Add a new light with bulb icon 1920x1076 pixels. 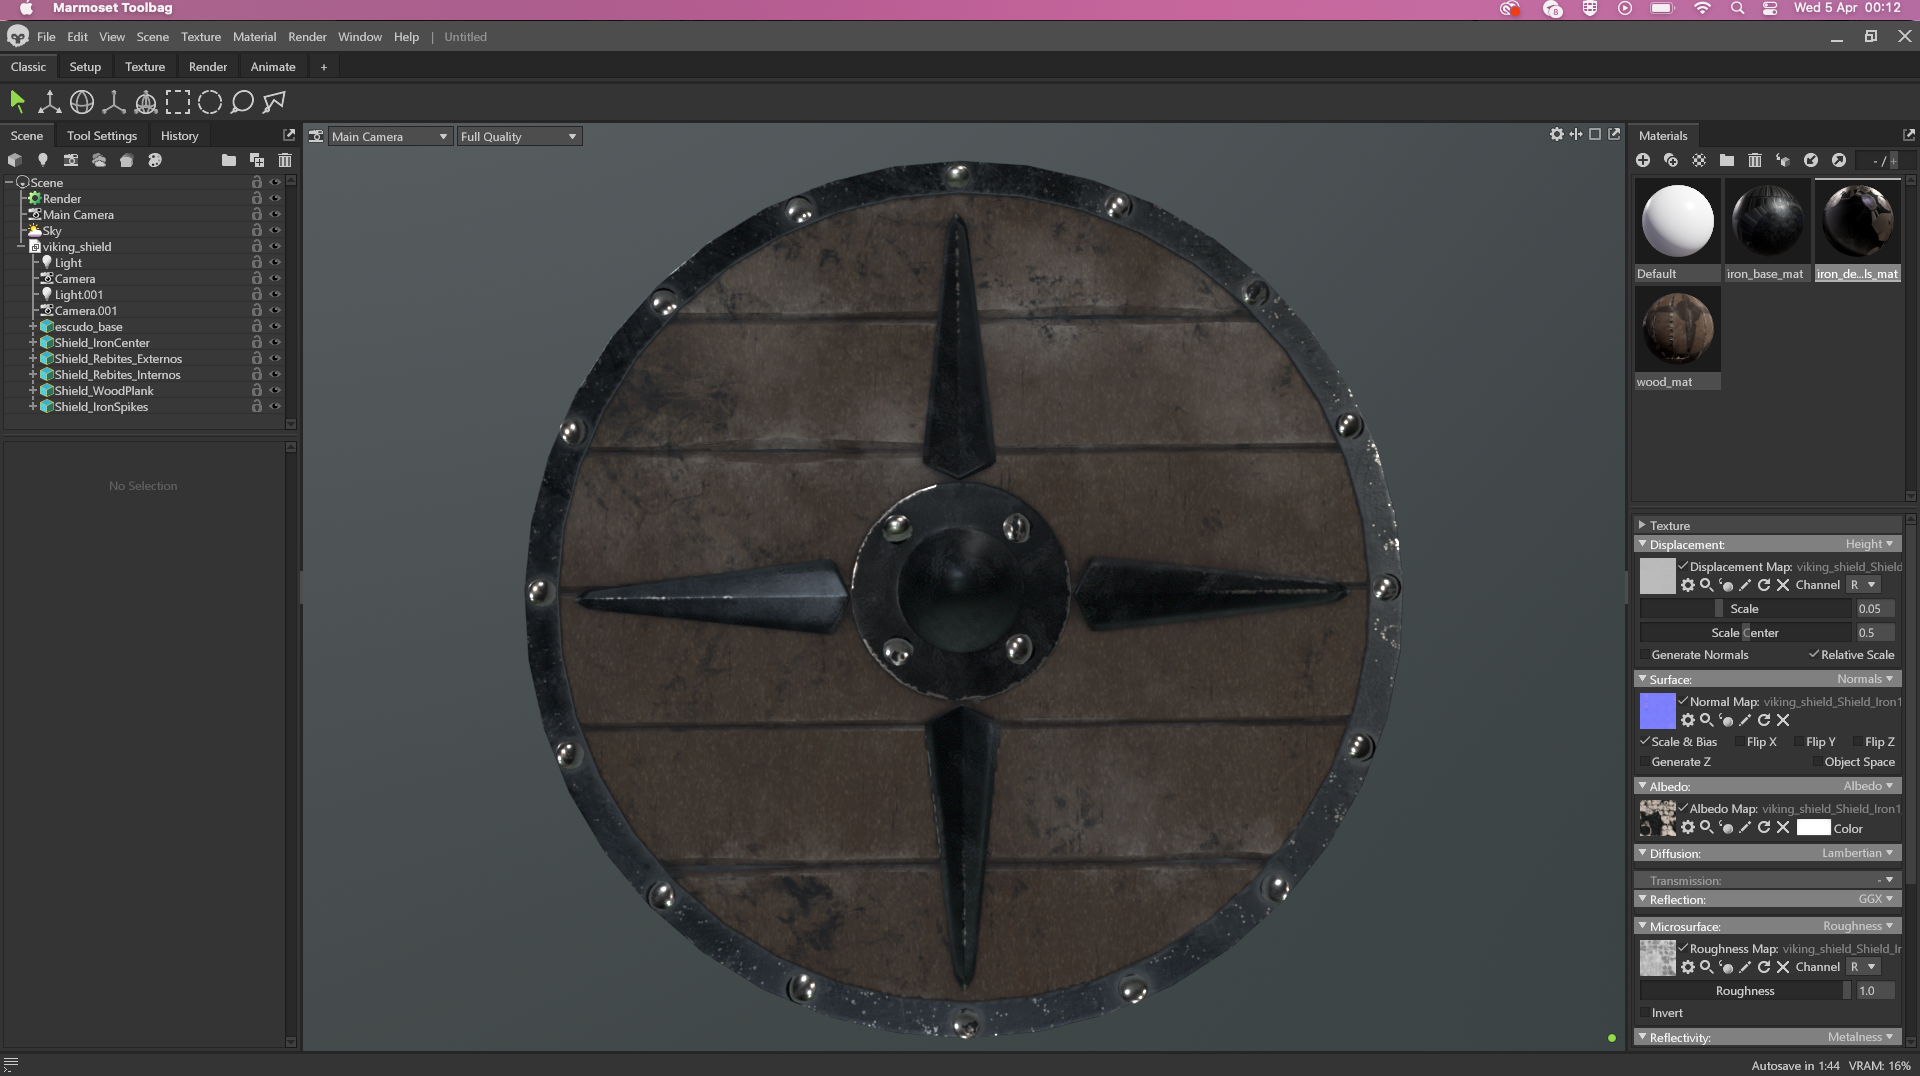pyautogui.click(x=42, y=160)
